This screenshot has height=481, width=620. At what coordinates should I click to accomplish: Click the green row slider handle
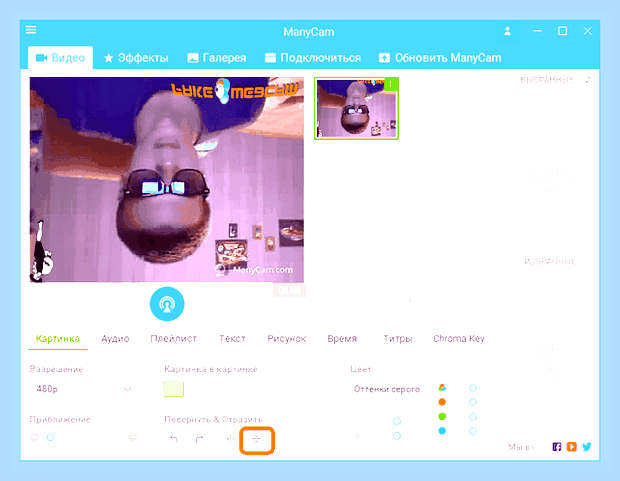(473, 417)
